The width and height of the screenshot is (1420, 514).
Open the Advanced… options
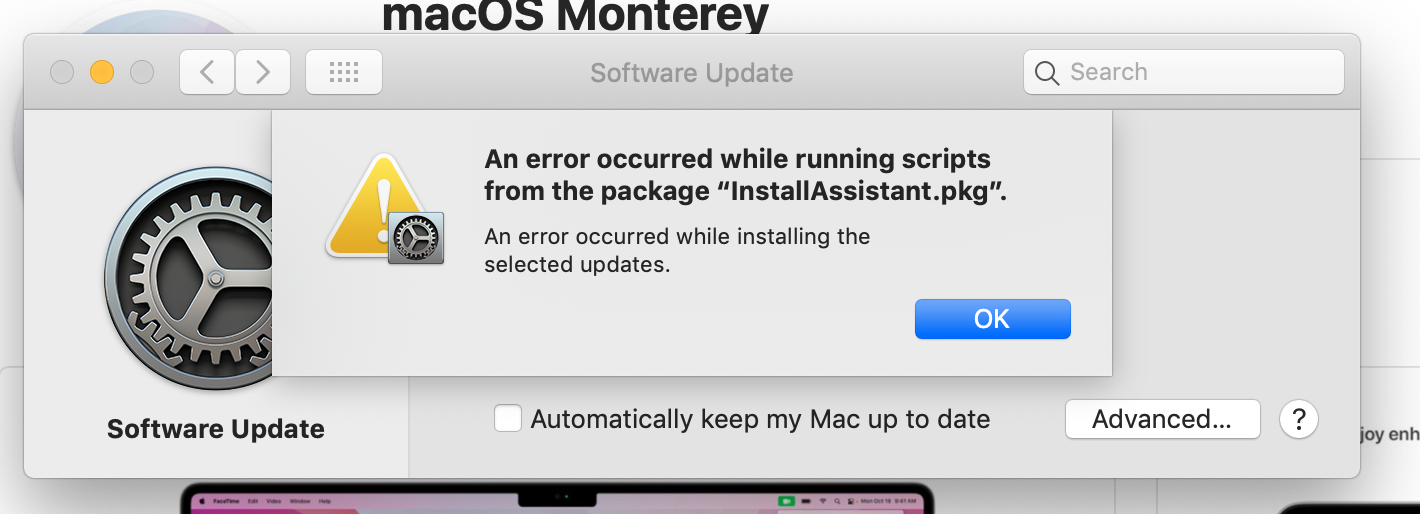[1162, 419]
